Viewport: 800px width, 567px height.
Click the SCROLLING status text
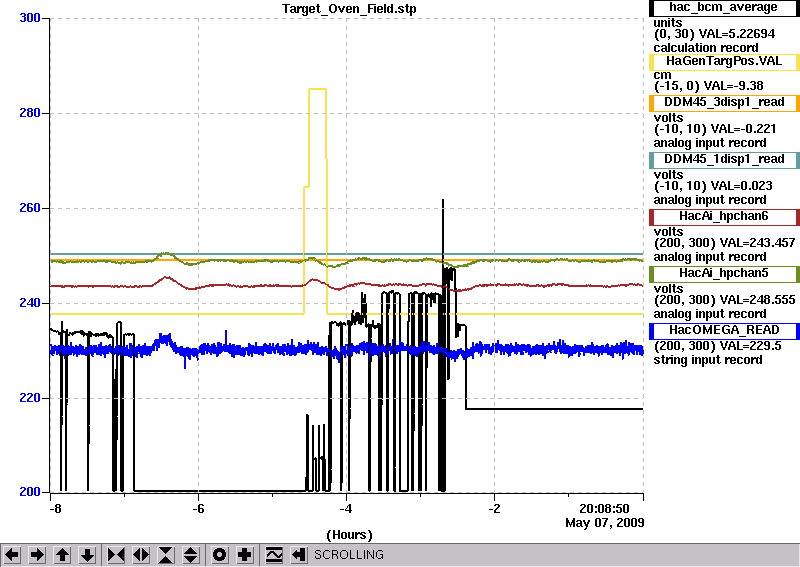[x=349, y=555]
